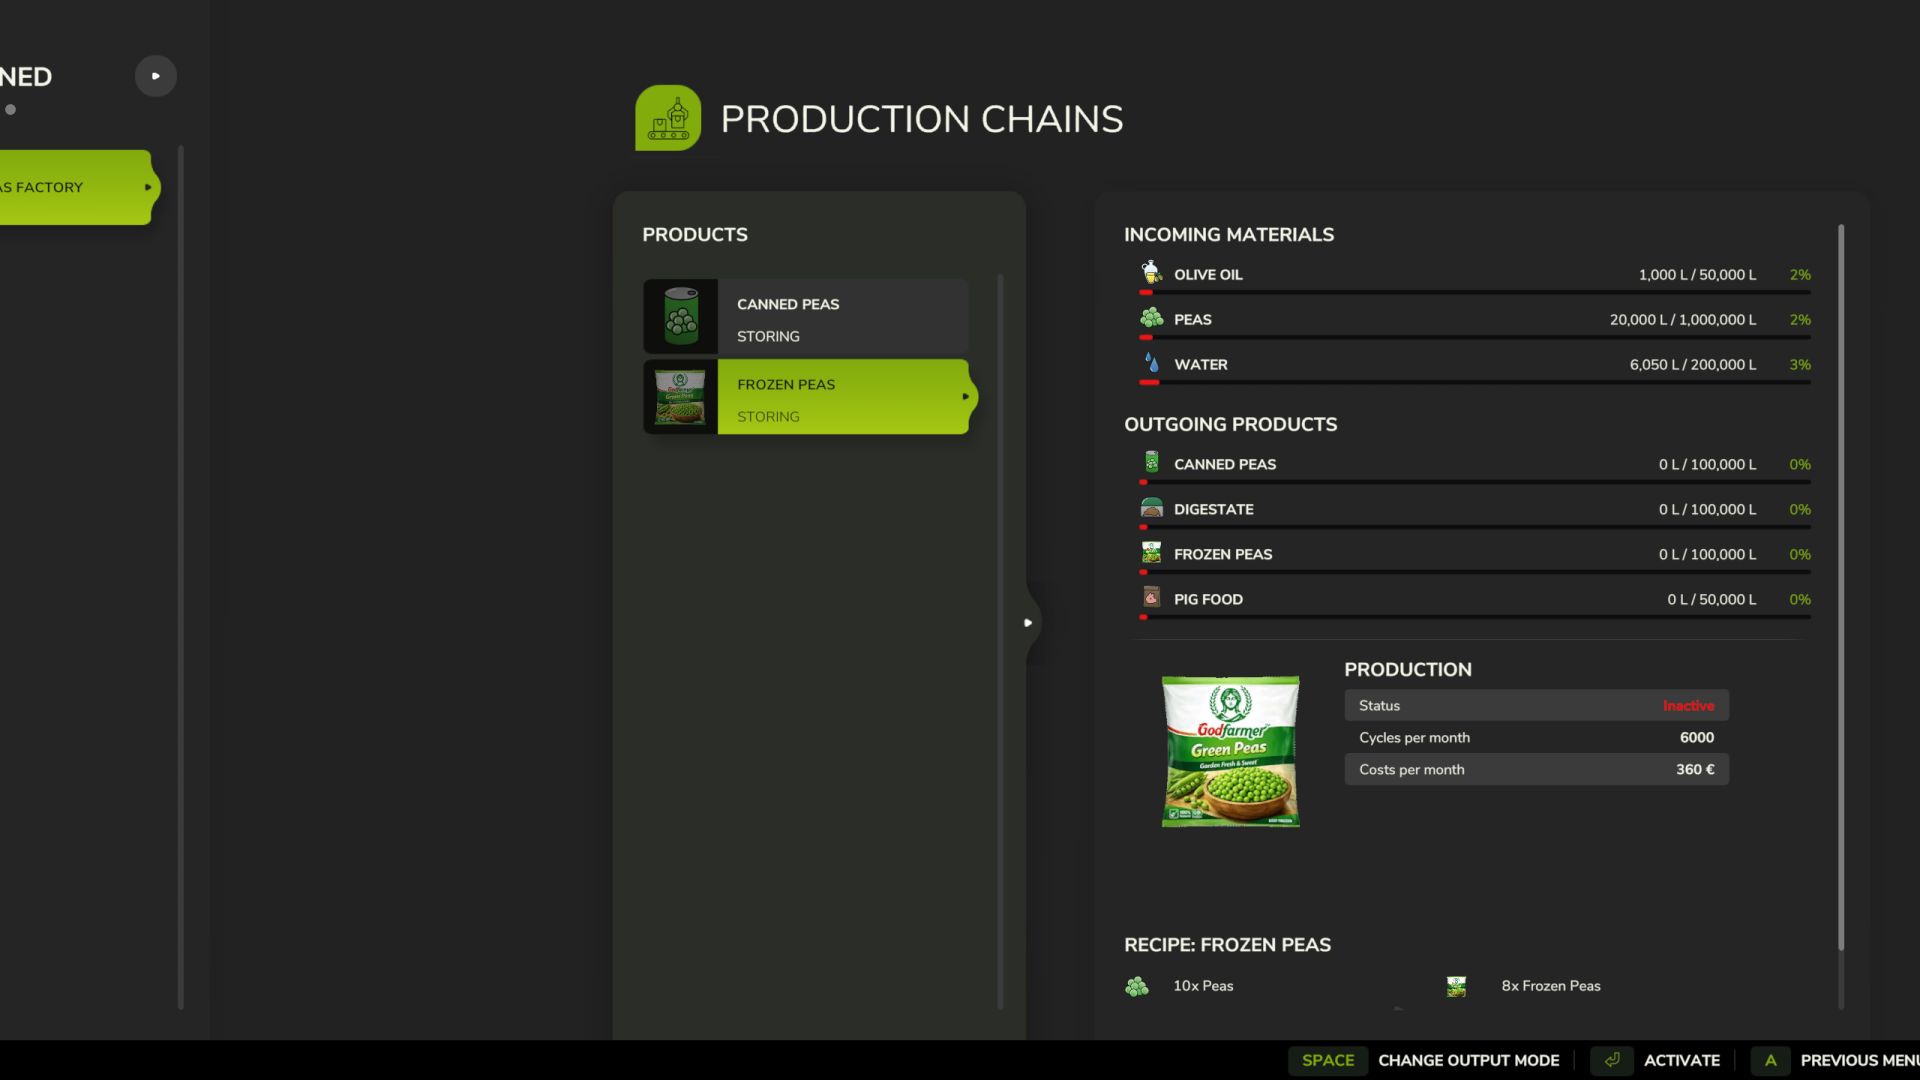Screen dimensions: 1920x1080
Task: Go to next page with round arrow button
Action: [156, 76]
